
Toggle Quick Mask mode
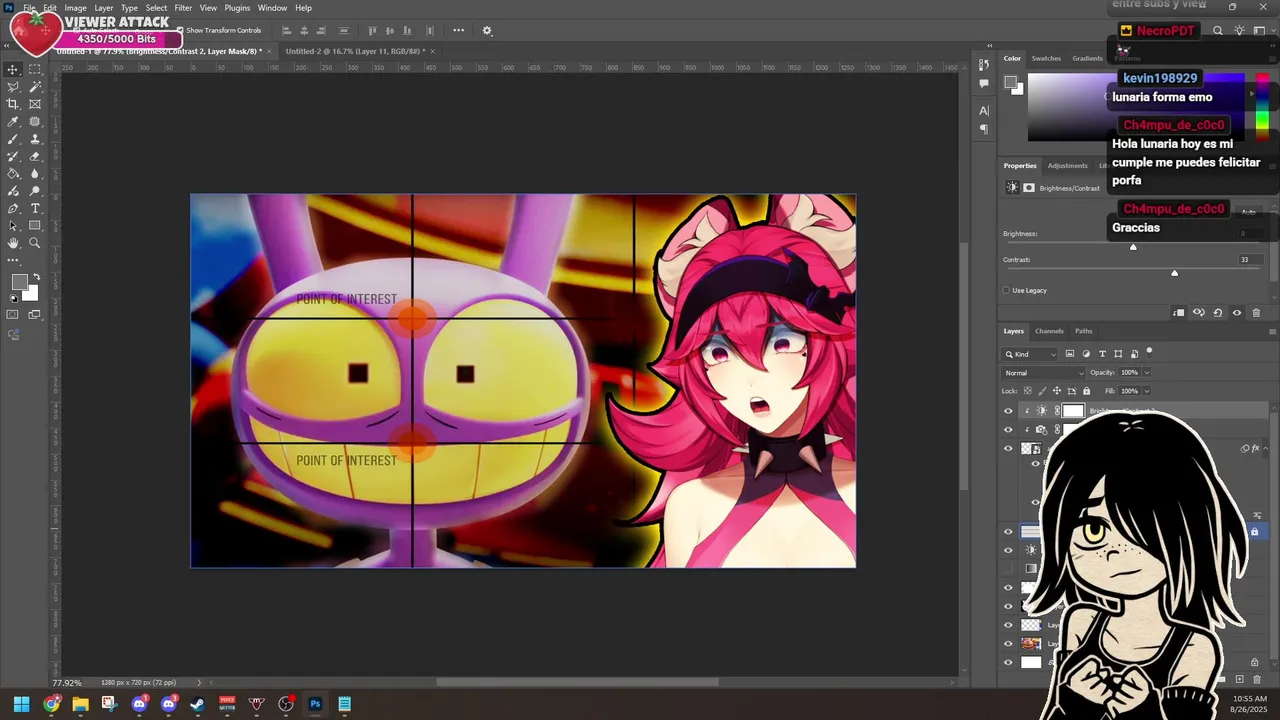(13, 315)
